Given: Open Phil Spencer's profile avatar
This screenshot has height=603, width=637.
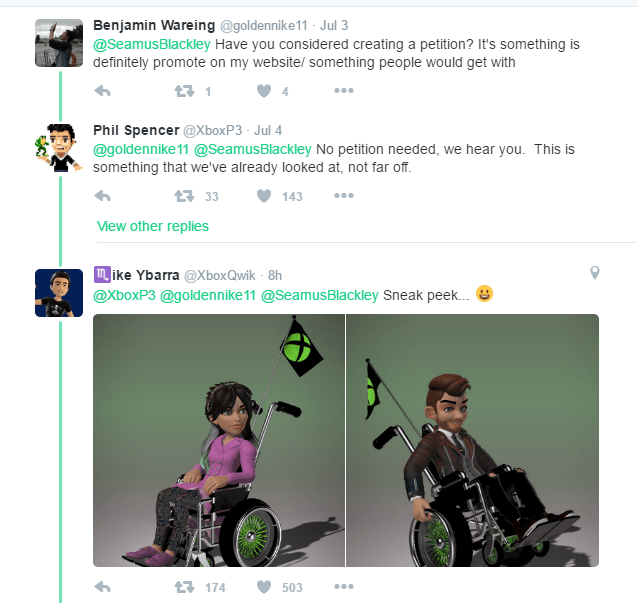Looking at the screenshot, I should pyautogui.click(x=58, y=147).
